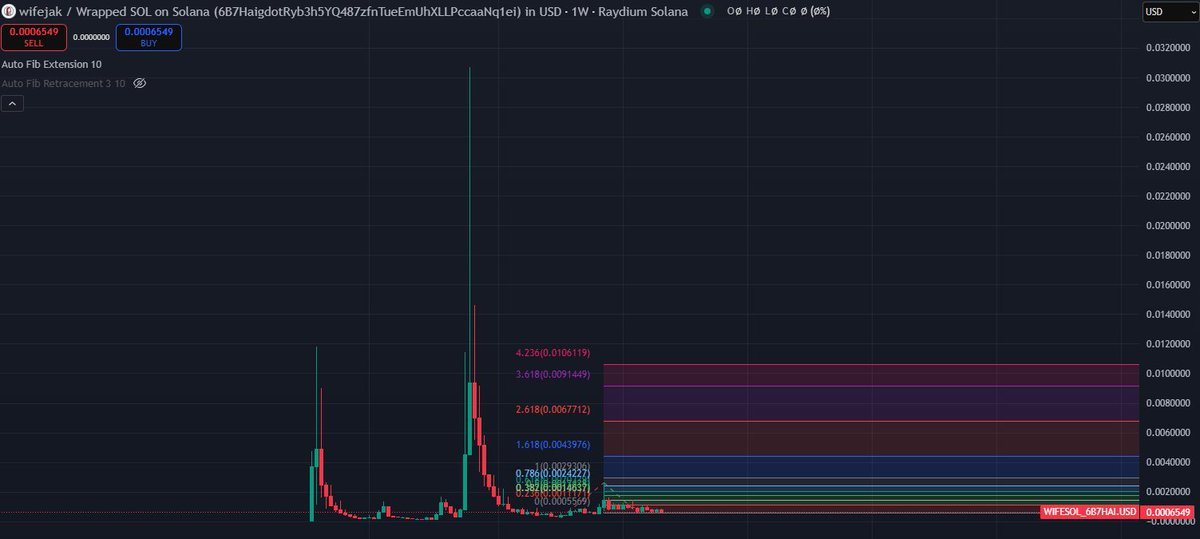Viewport: 1200px width, 539px height.
Task: Select the Auto Fib Retracement 3 10 label
Action: click(x=64, y=83)
